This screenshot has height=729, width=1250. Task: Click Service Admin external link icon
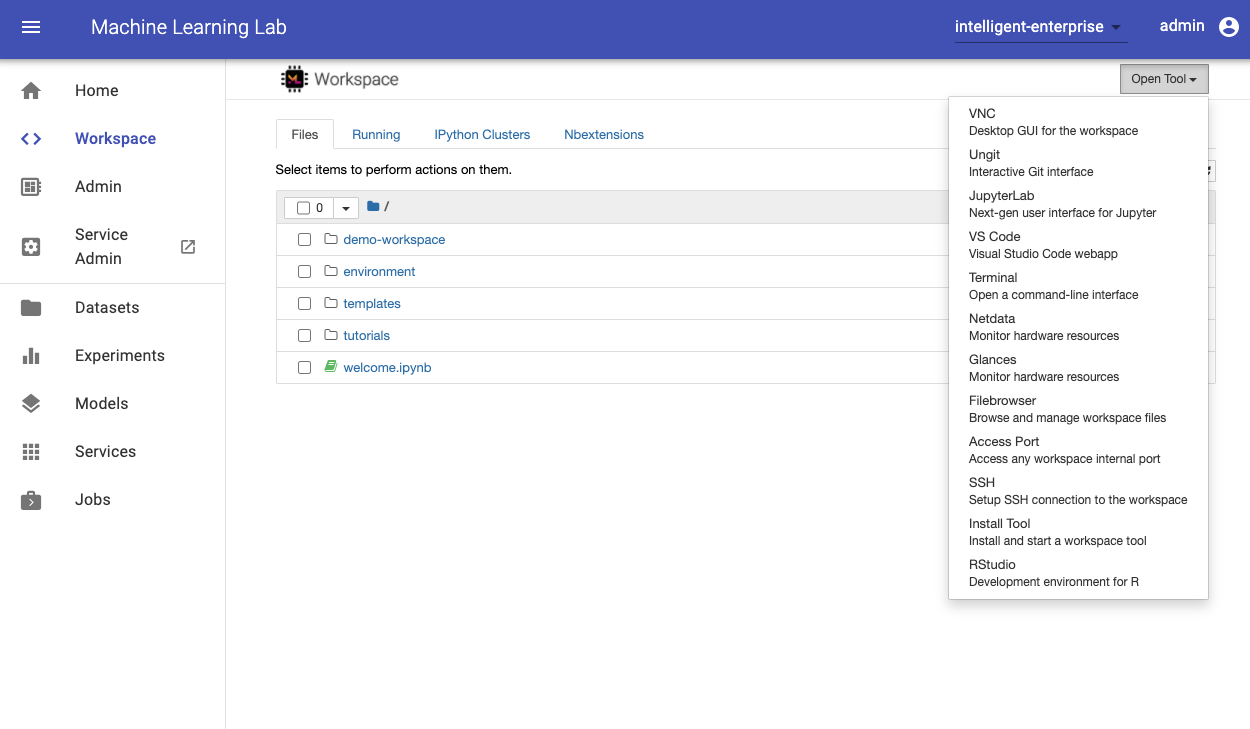188,247
